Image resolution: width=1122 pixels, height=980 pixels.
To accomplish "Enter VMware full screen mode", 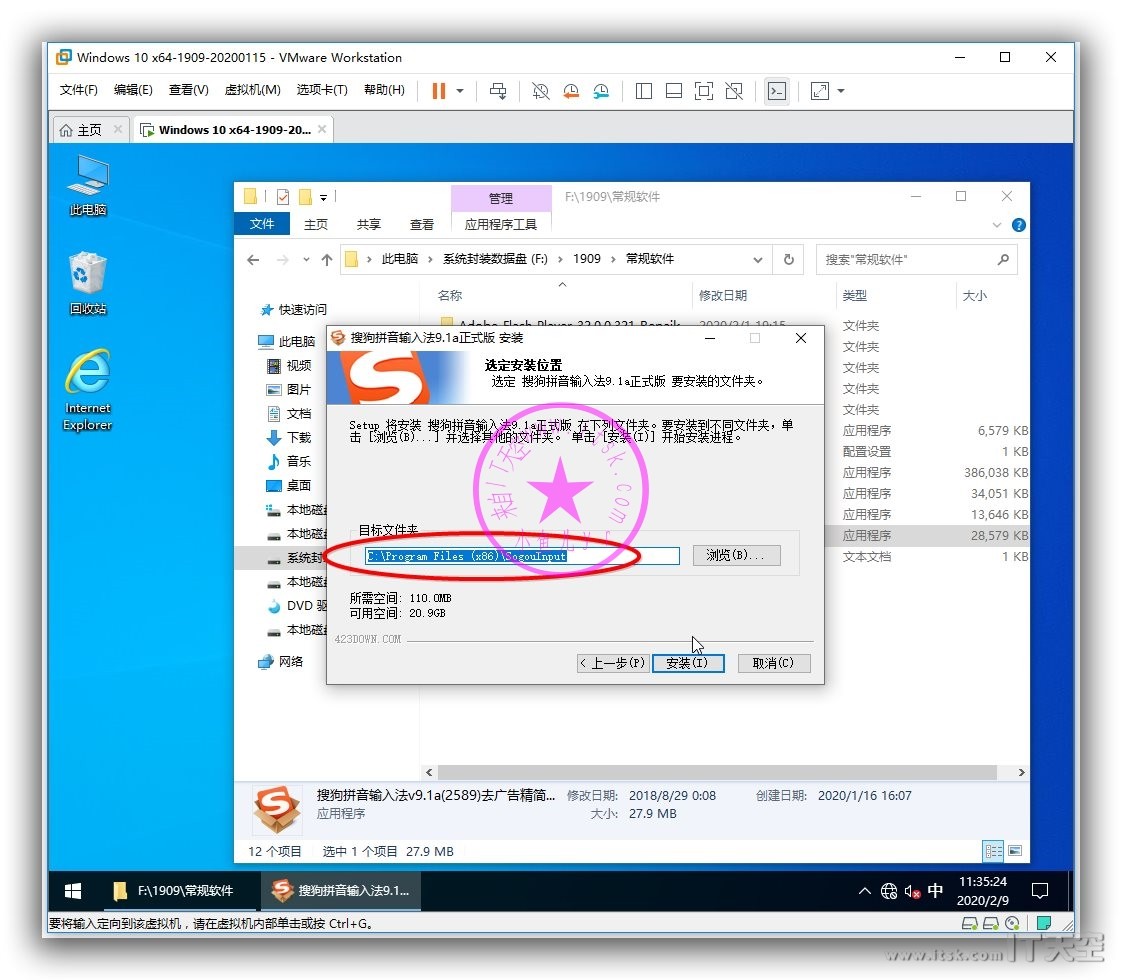I will coord(704,91).
